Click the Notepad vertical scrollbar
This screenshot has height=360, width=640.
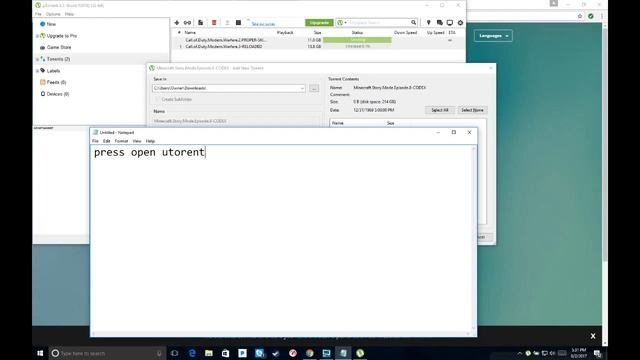pos(474,239)
